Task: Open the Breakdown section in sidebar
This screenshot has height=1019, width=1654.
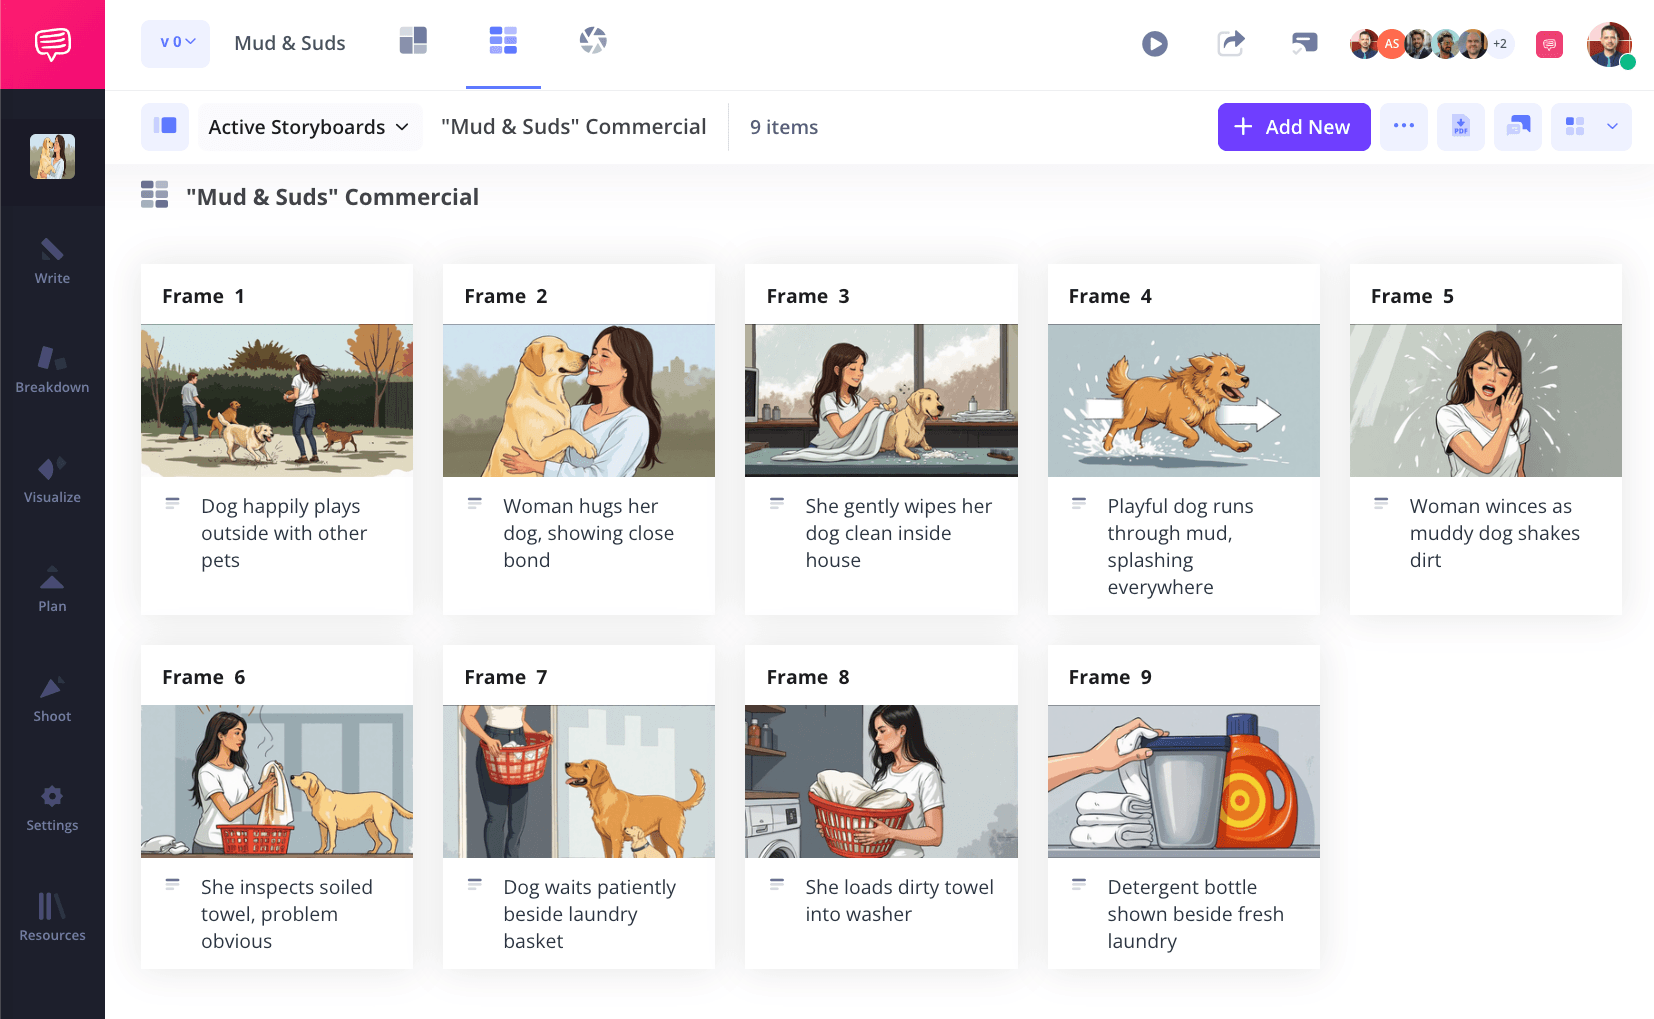Action: tap(52, 370)
